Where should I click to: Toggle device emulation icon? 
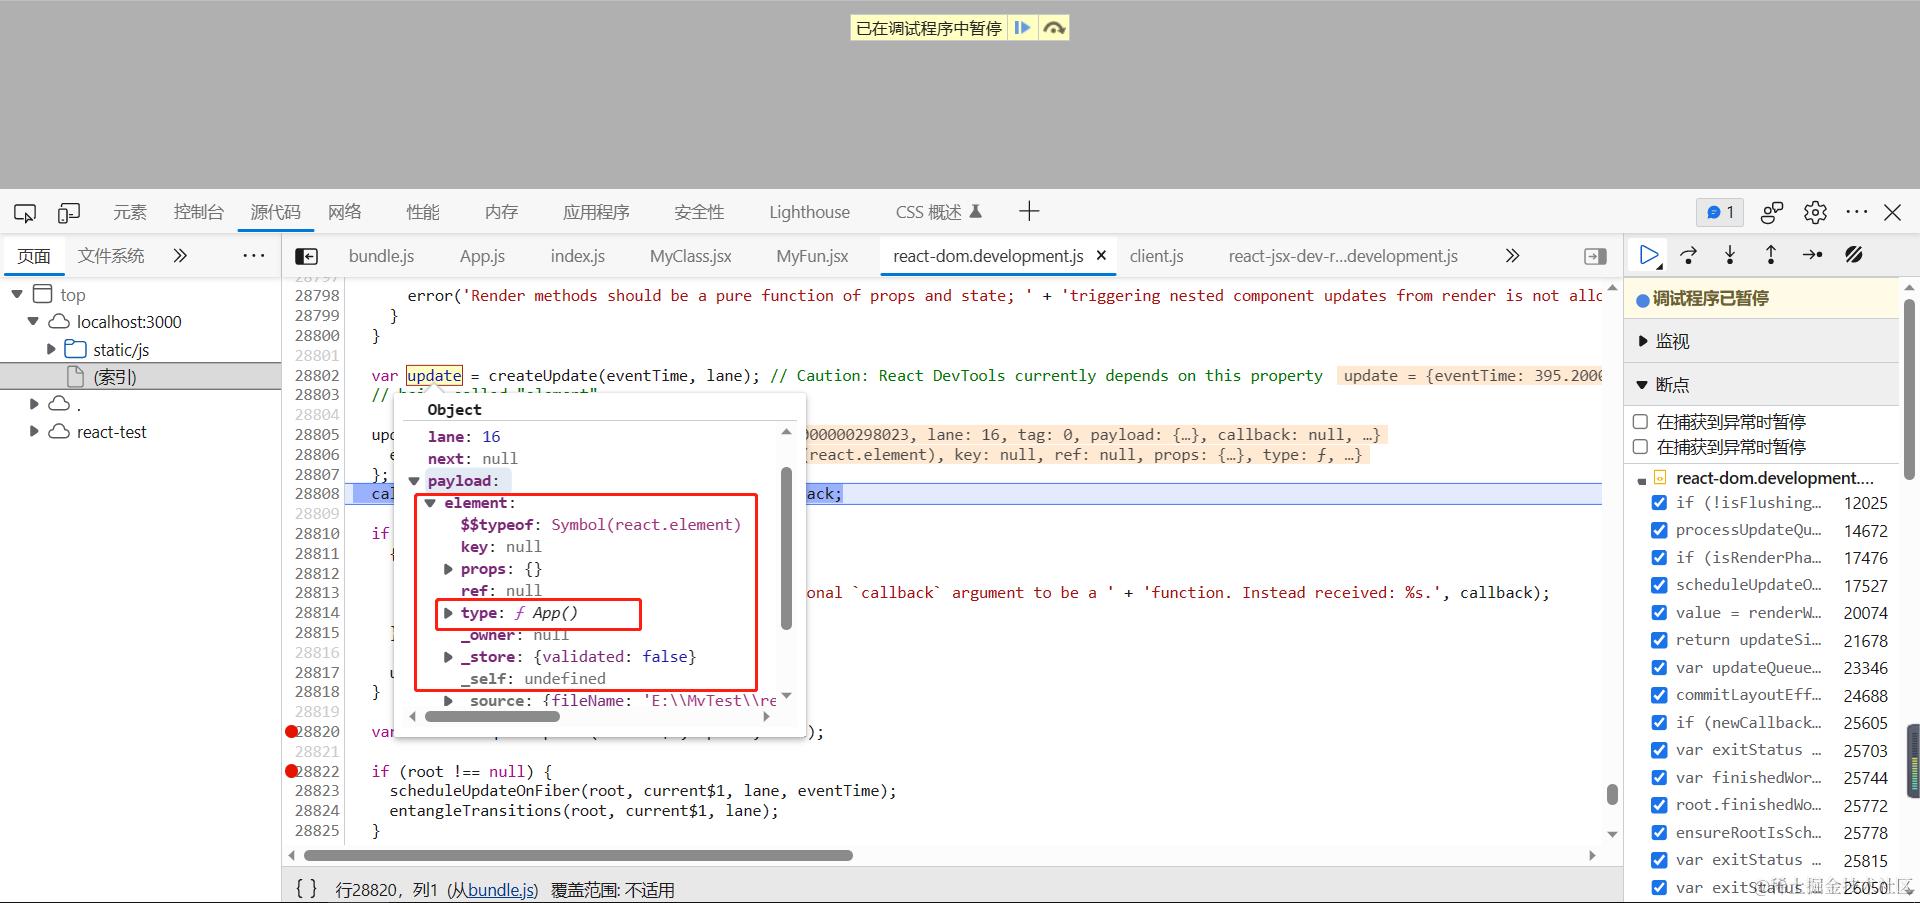pyautogui.click(x=69, y=212)
